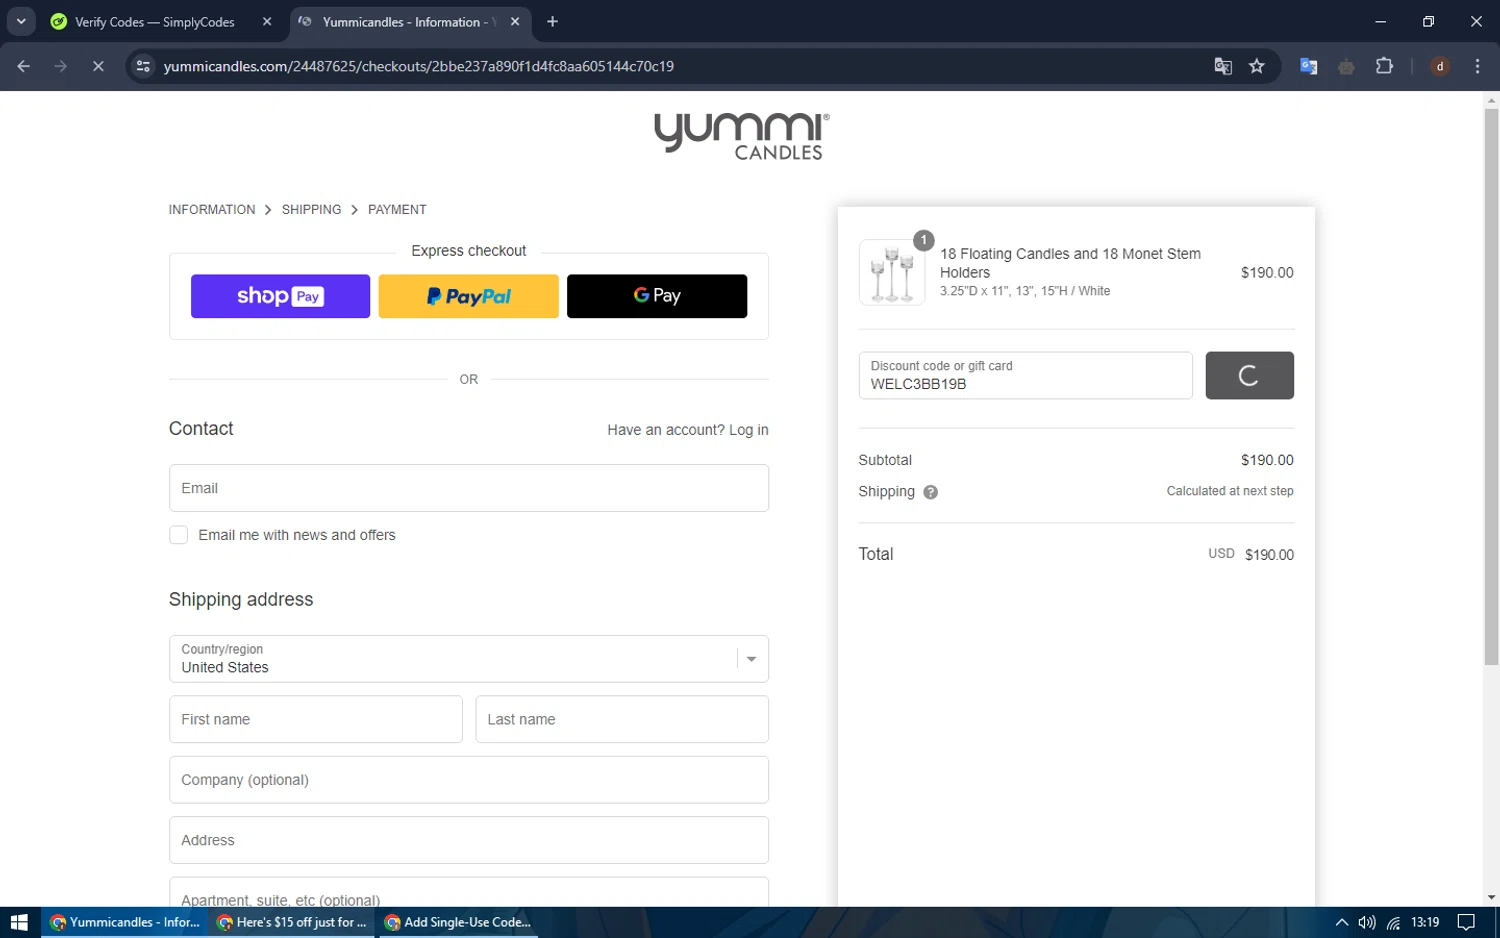This screenshot has width=1500, height=938.
Task: Click the candle holders product thumbnail
Action: point(892,272)
